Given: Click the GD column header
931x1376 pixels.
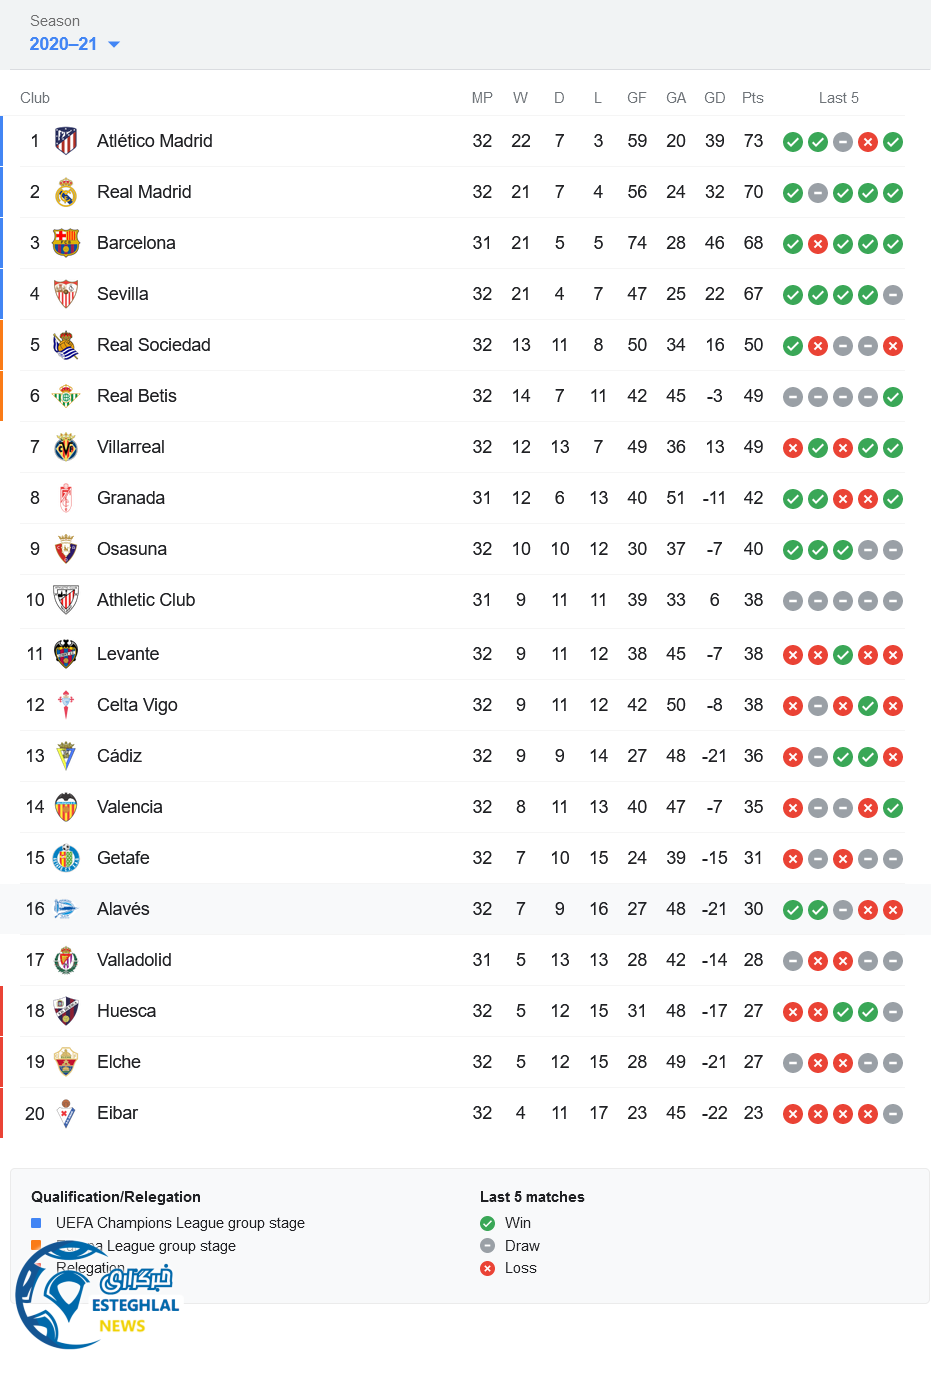Looking at the screenshot, I should [714, 98].
